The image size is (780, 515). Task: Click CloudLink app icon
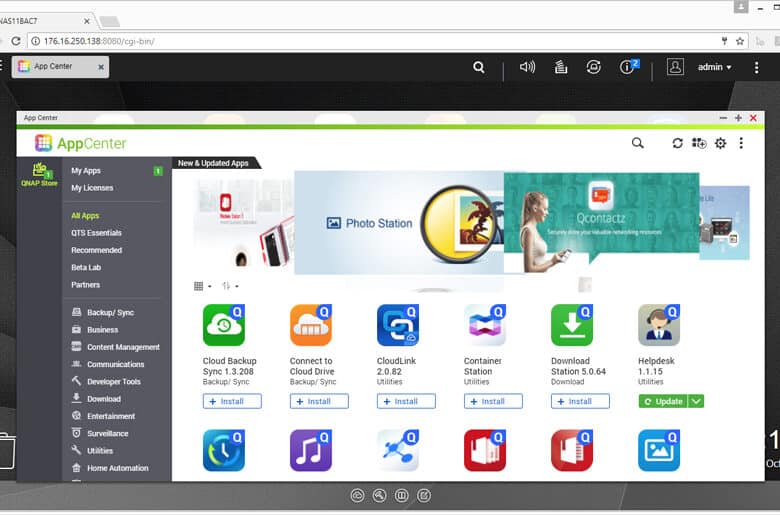pos(398,325)
